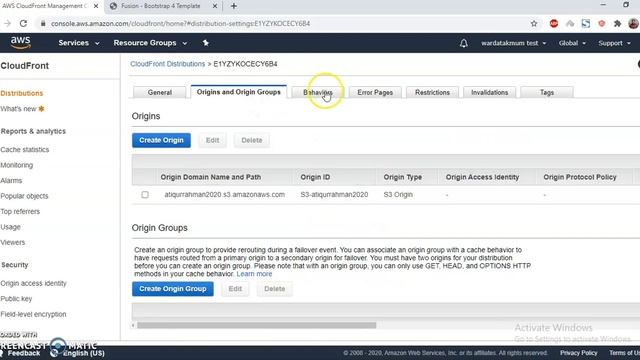Open Monitoring in the sidebar

click(x=17, y=165)
